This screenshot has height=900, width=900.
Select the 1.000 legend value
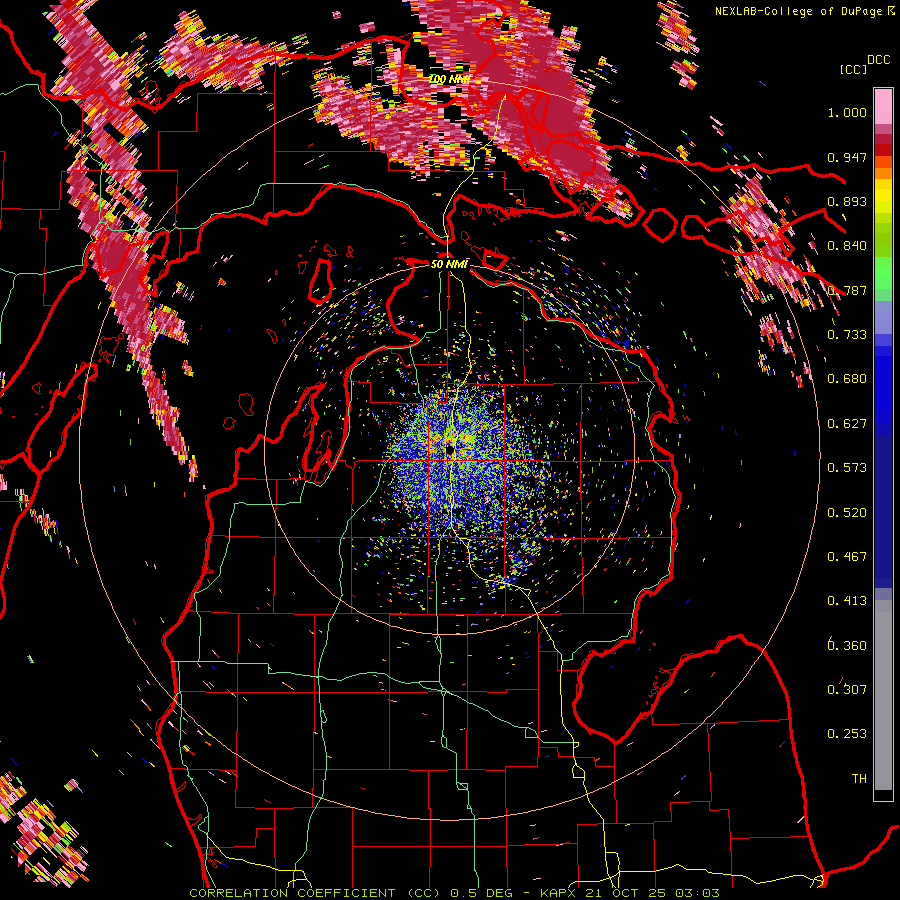(847, 112)
